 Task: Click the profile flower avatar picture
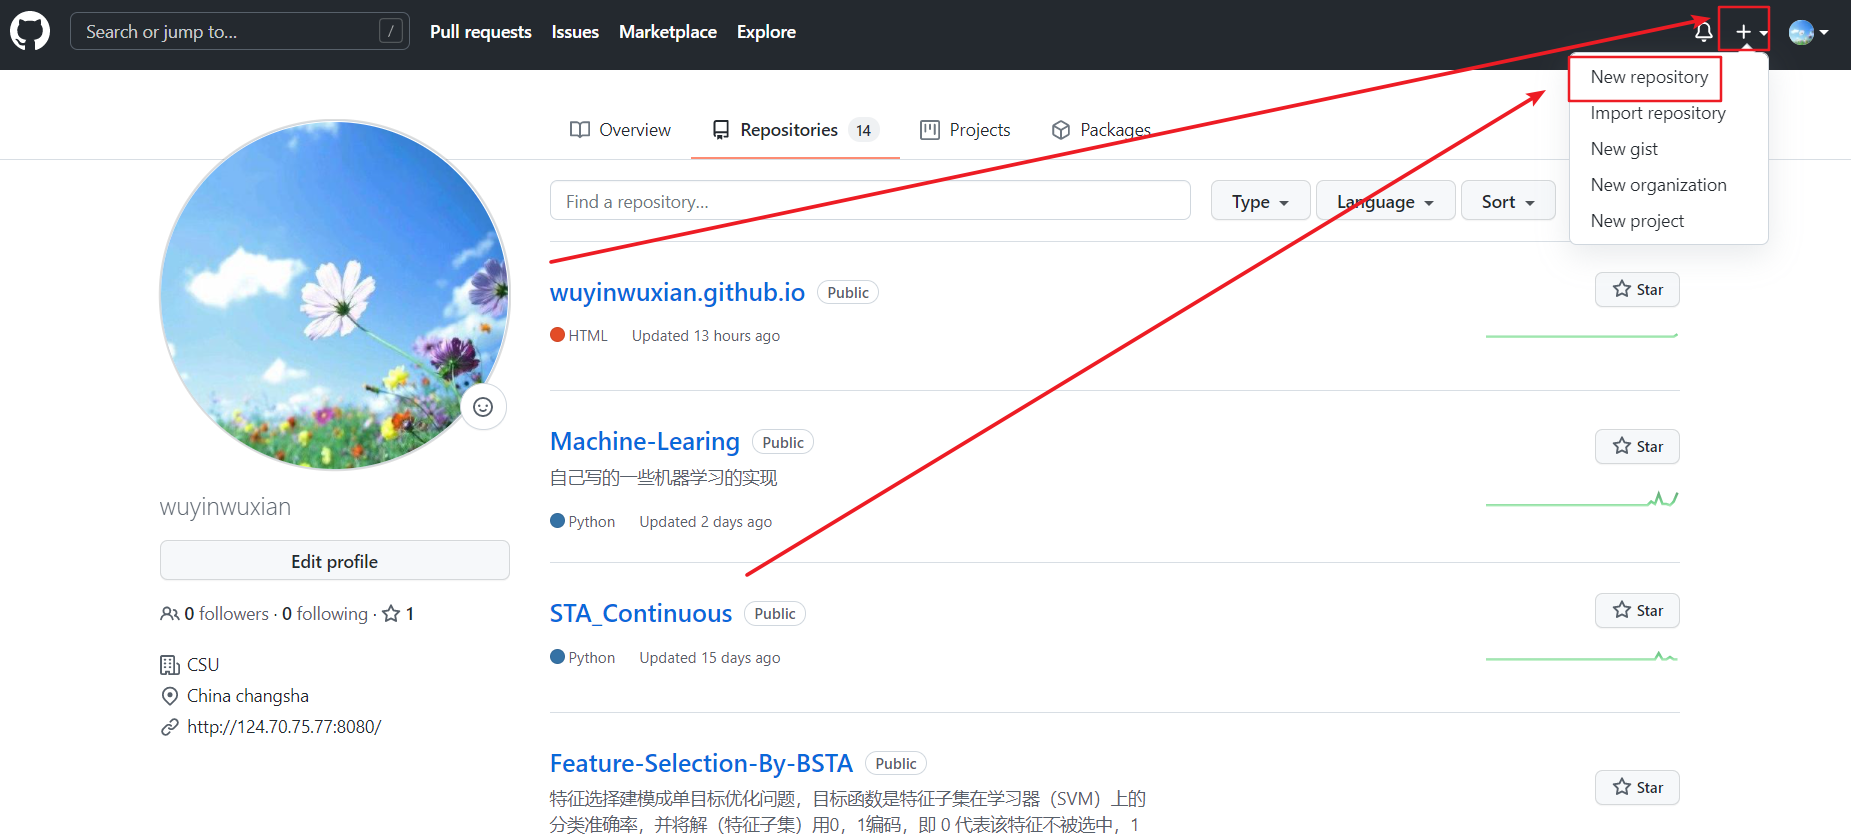(335, 295)
